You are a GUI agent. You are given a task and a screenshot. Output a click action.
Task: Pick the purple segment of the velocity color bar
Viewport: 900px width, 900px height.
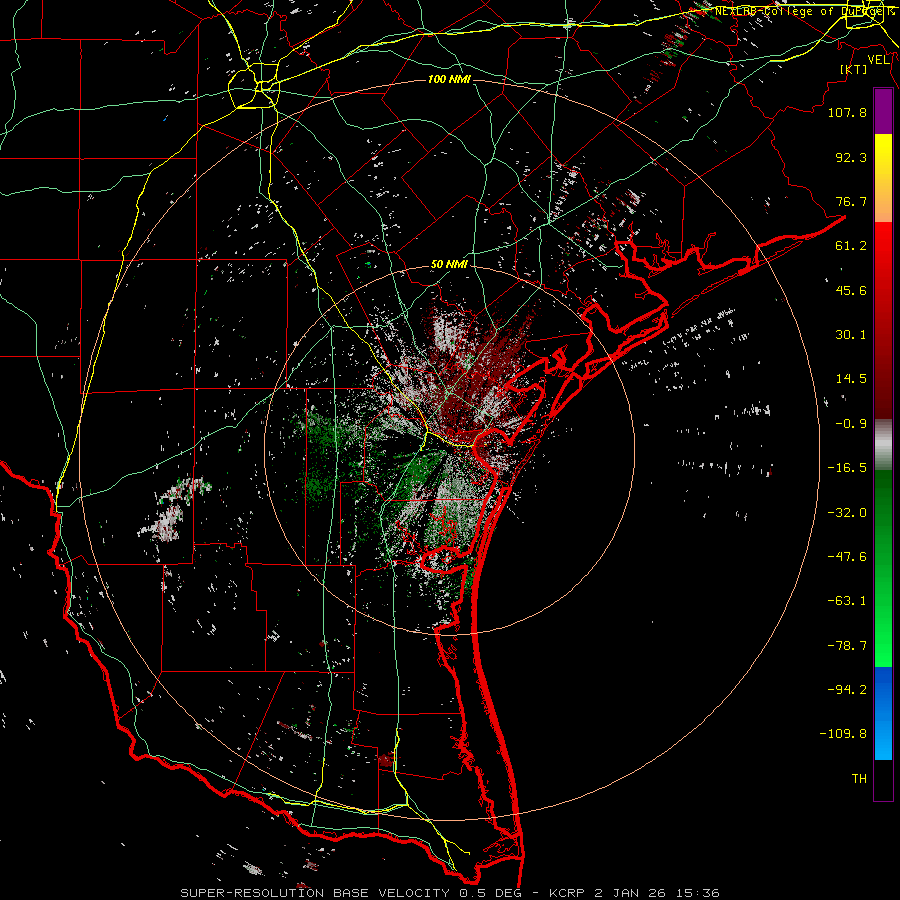(883, 111)
